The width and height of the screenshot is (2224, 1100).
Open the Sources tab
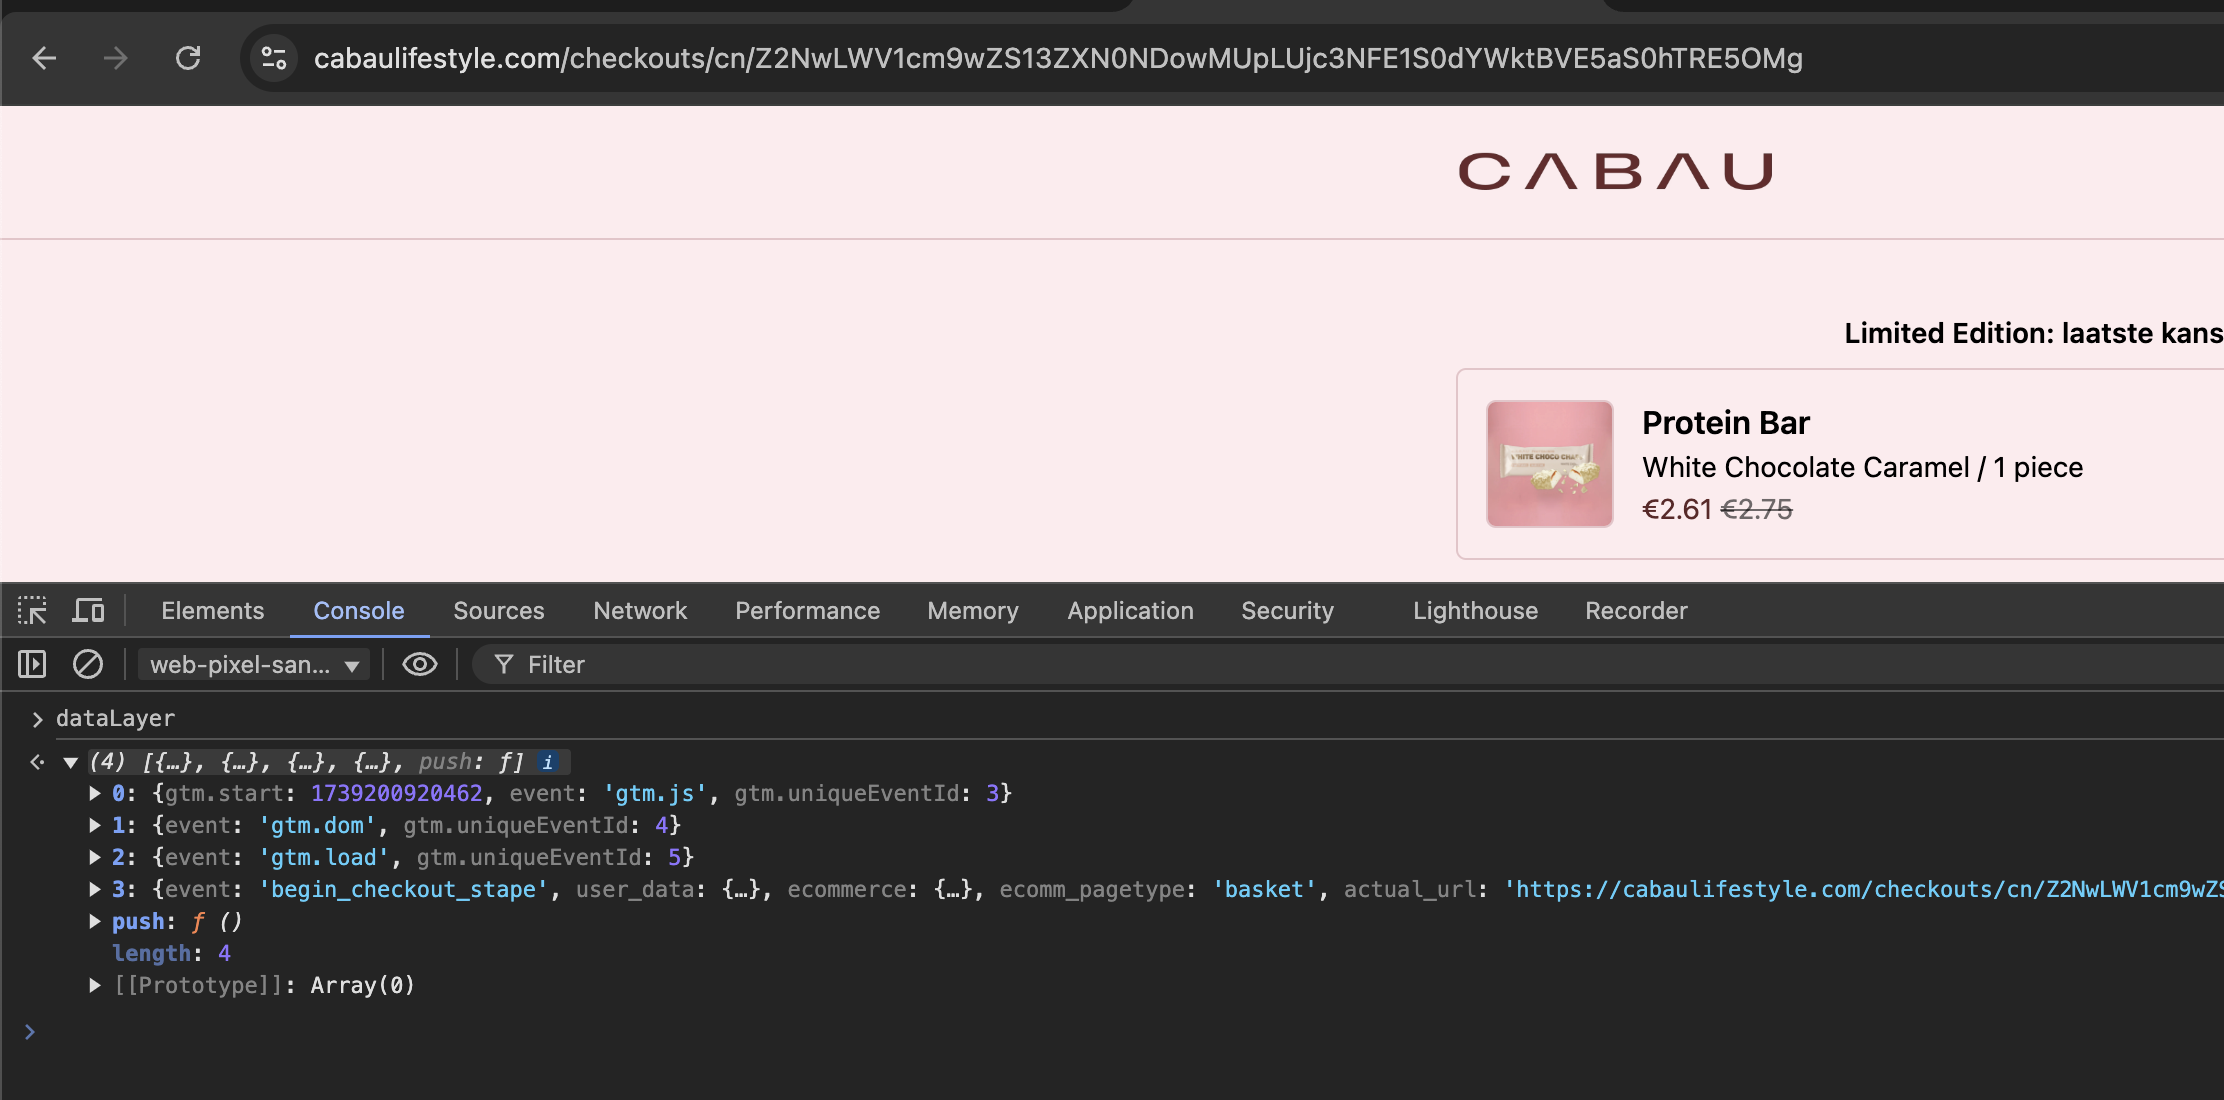click(498, 610)
